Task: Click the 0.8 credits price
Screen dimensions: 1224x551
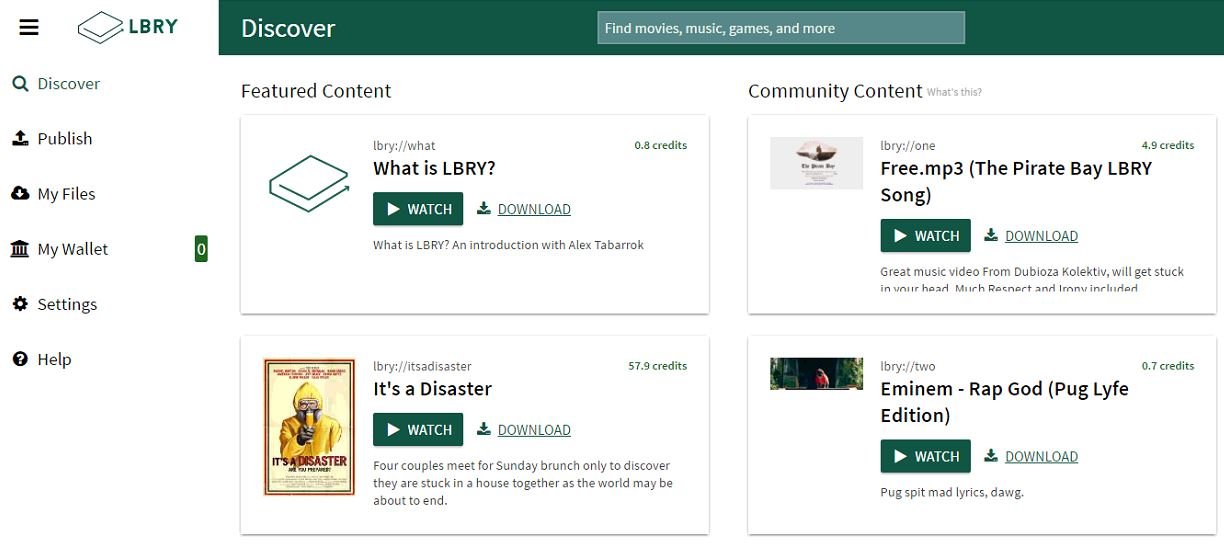Action: pyautogui.click(x=660, y=145)
